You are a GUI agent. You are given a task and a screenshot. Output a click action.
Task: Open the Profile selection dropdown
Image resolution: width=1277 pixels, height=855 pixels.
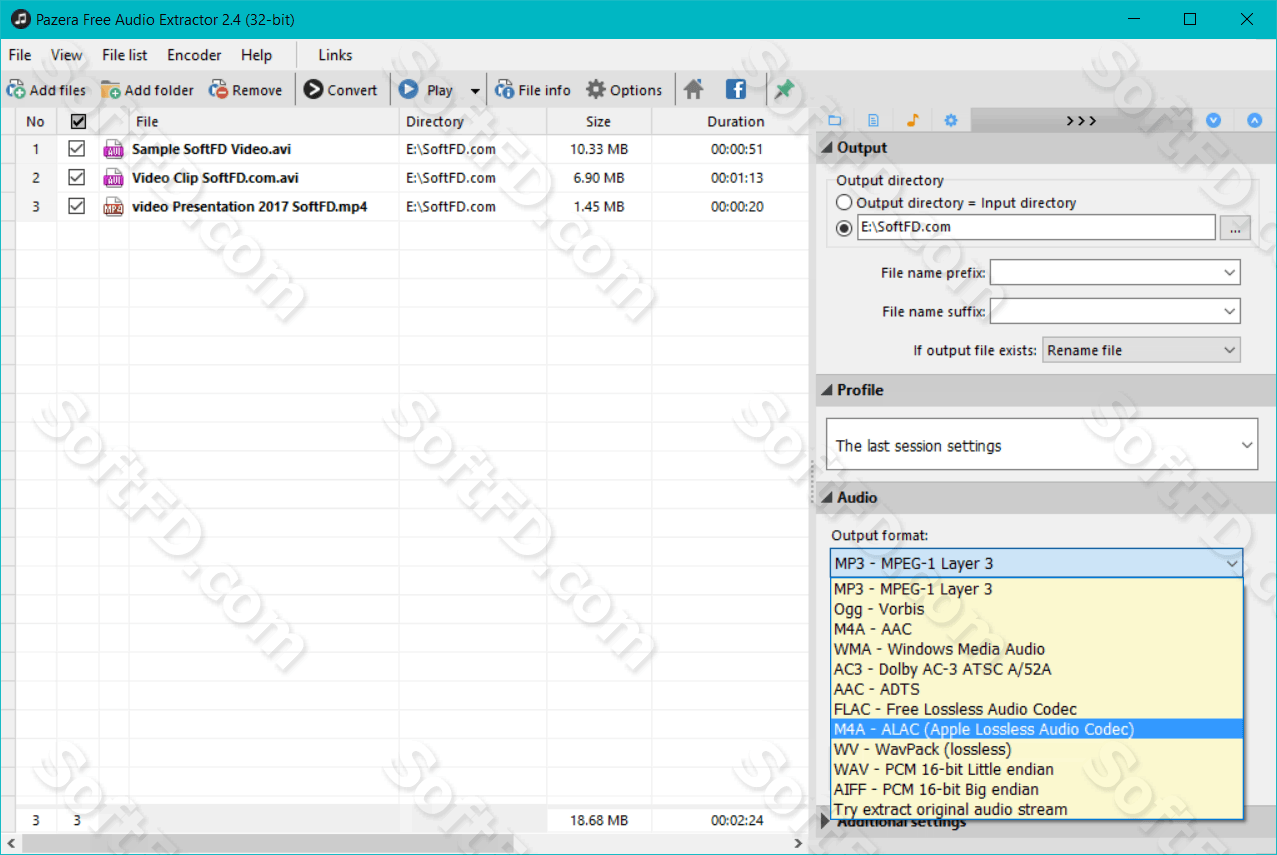1043,445
